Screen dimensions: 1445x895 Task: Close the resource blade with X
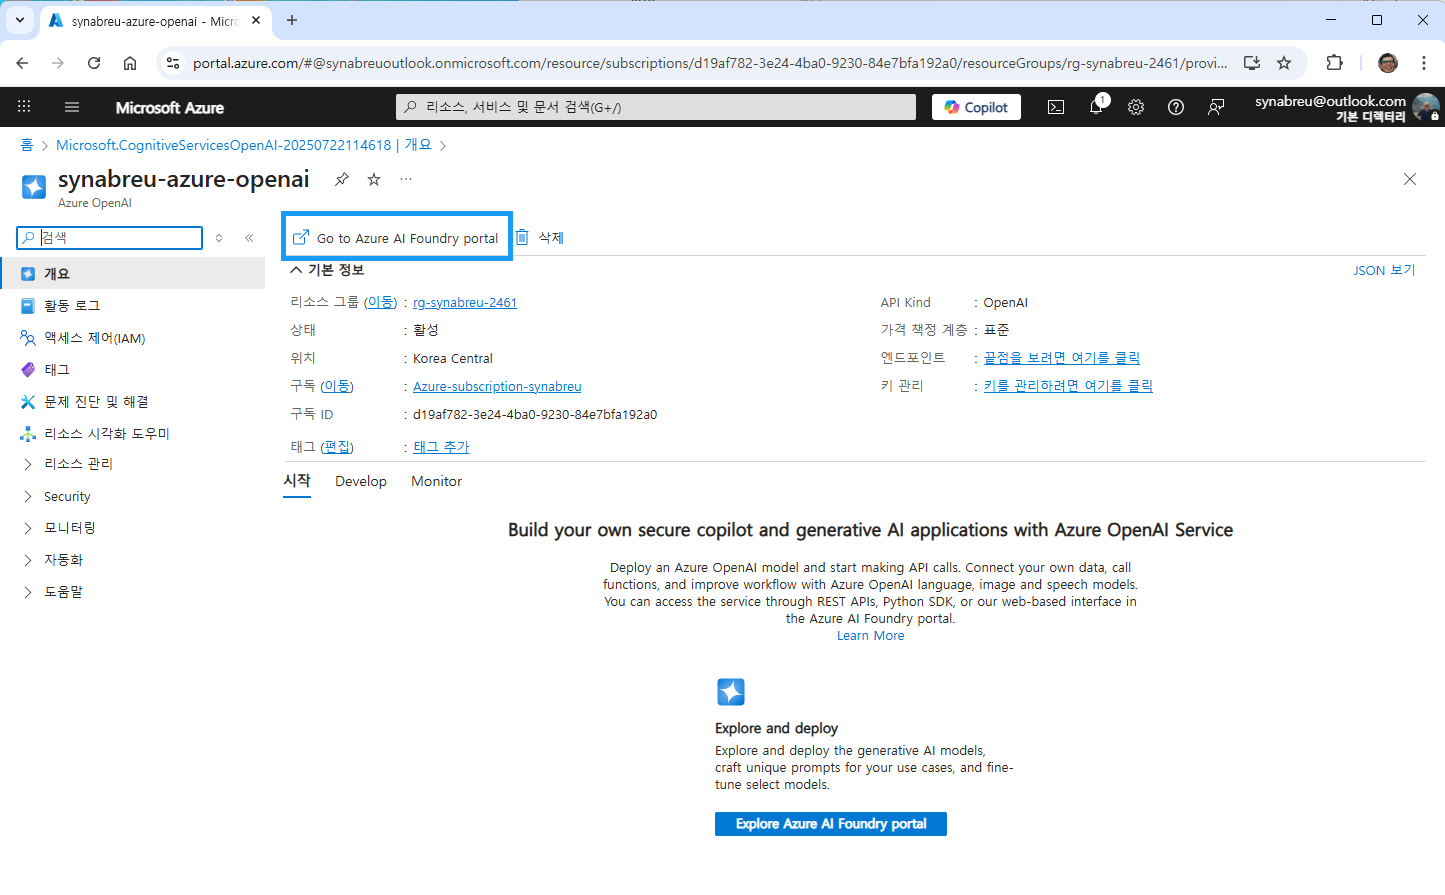point(1410,179)
